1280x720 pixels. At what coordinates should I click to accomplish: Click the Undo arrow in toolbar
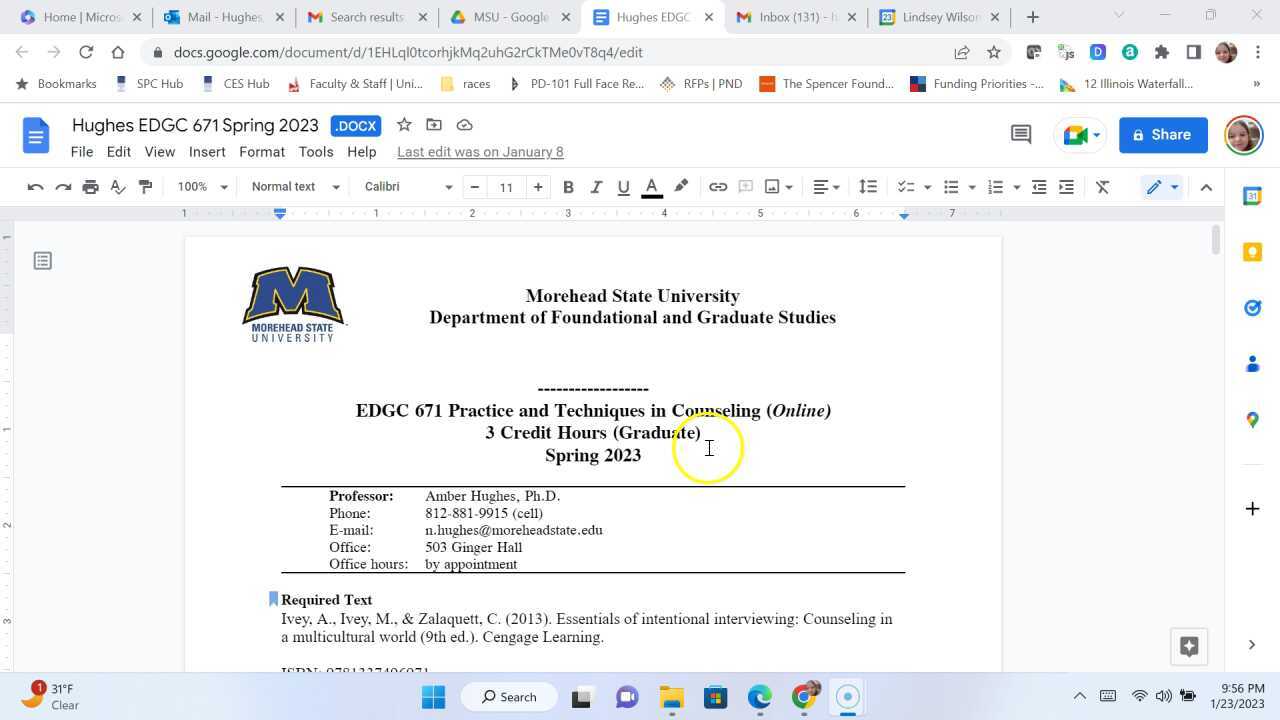click(35, 187)
